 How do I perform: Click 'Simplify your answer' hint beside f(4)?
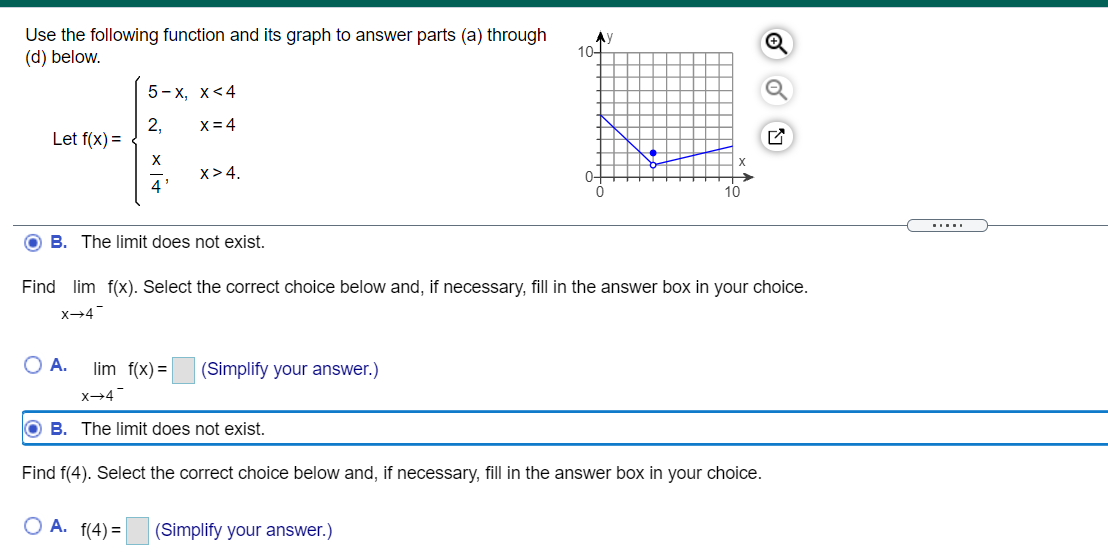[x=243, y=530]
